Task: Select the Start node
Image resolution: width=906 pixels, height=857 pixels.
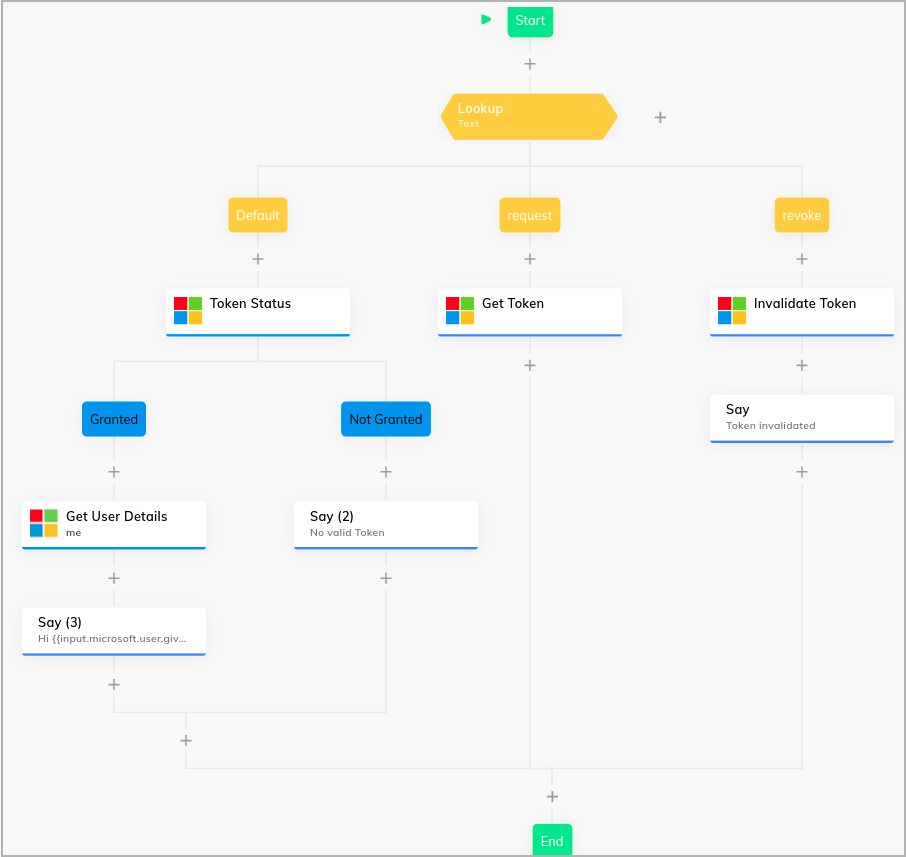Action: click(530, 21)
